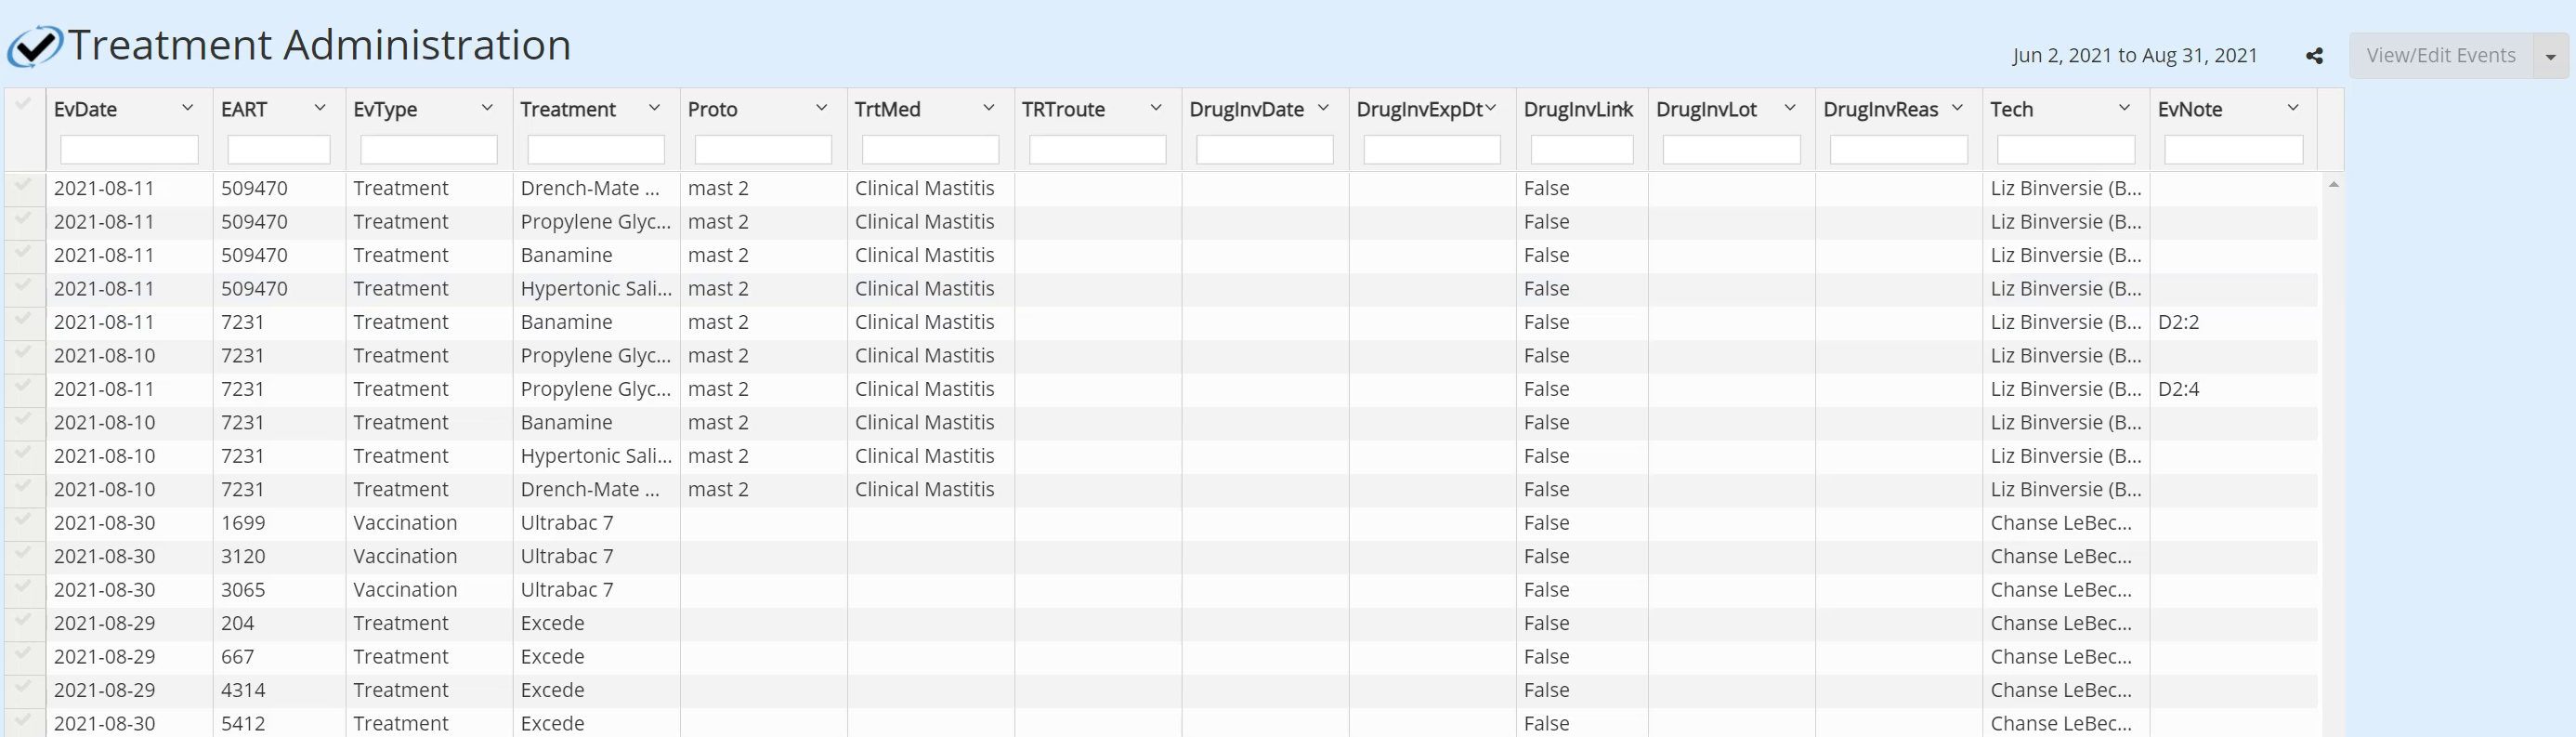
Task: Sort by the Treatment column header
Action: [x=568, y=110]
